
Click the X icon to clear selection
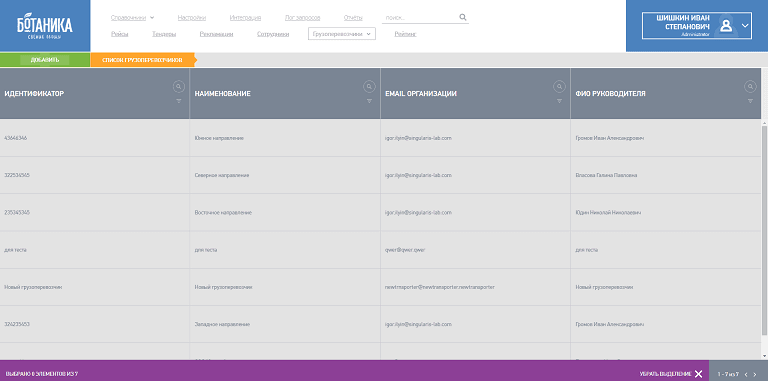tap(698, 374)
